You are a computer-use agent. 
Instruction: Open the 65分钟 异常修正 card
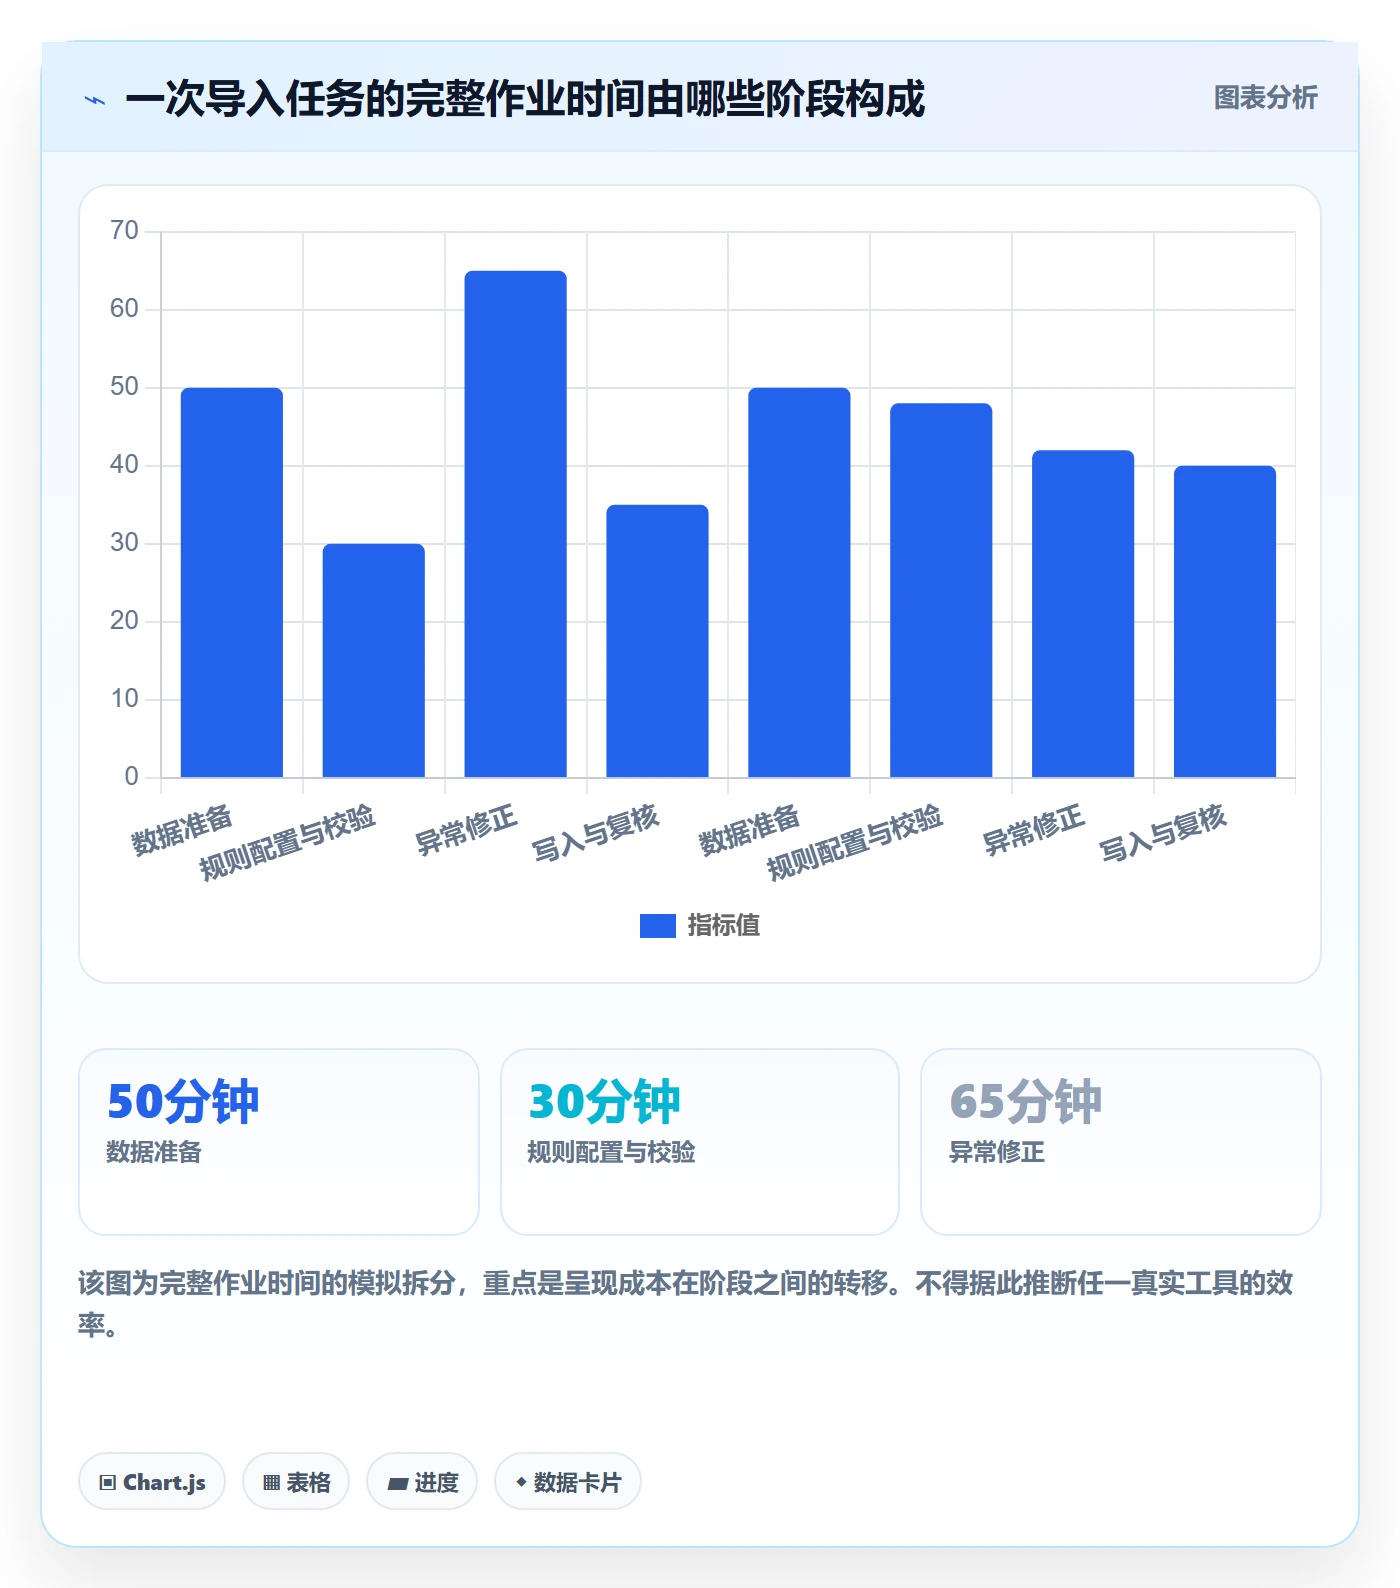[1121, 1142]
